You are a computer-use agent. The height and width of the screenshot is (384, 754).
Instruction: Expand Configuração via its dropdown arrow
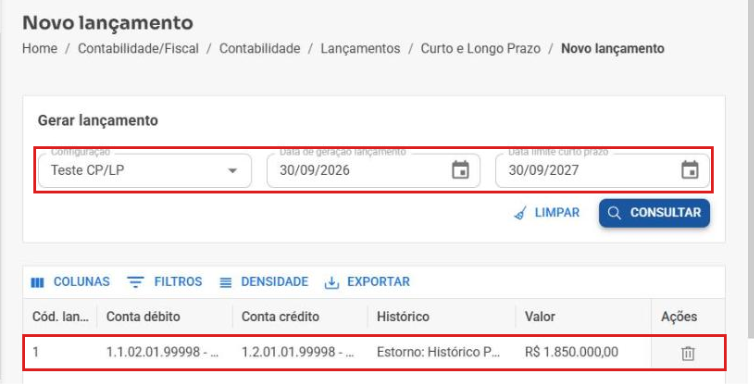233,171
